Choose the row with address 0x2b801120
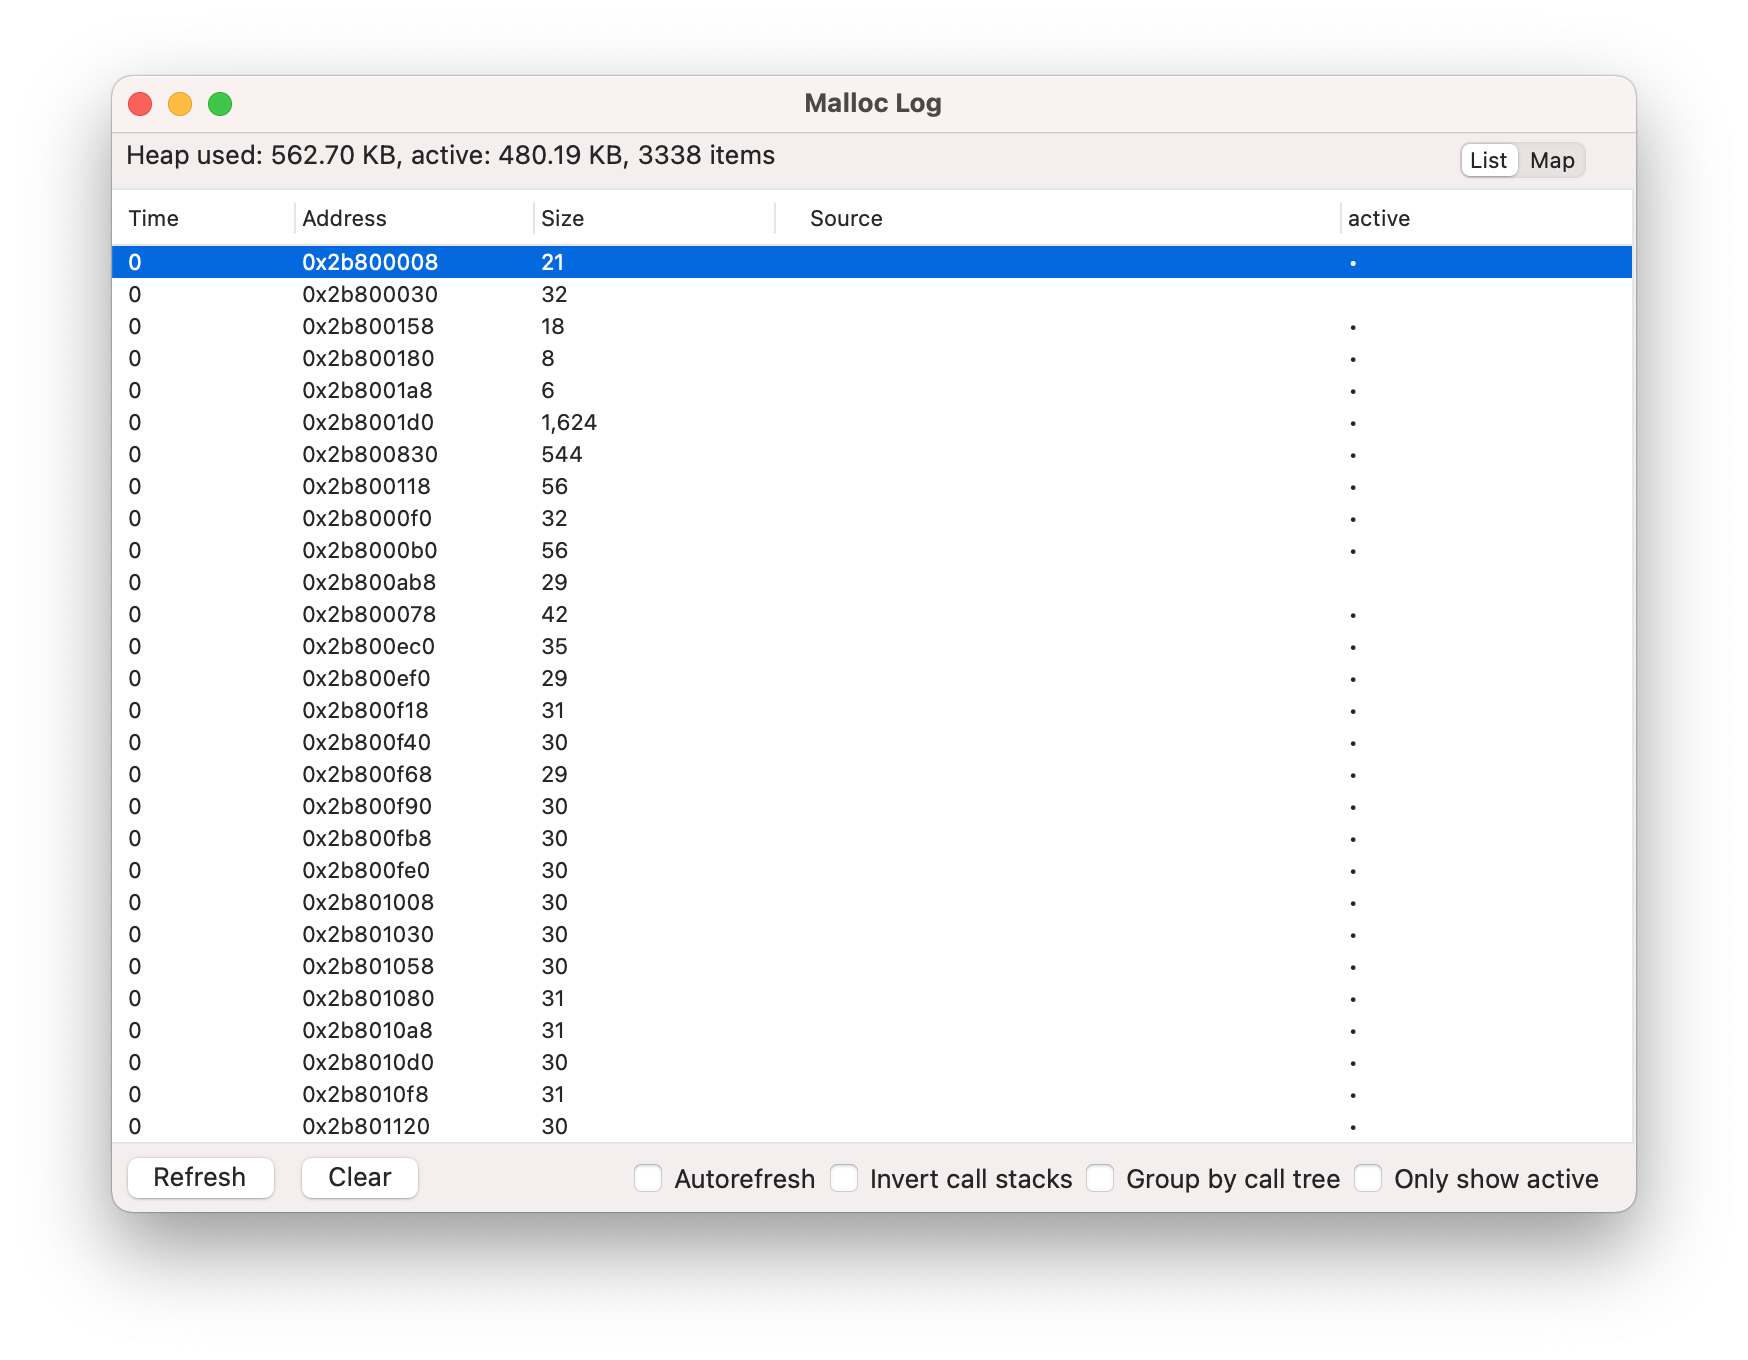Image resolution: width=1748 pixels, height=1360 pixels. click(x=366, y=1126)
